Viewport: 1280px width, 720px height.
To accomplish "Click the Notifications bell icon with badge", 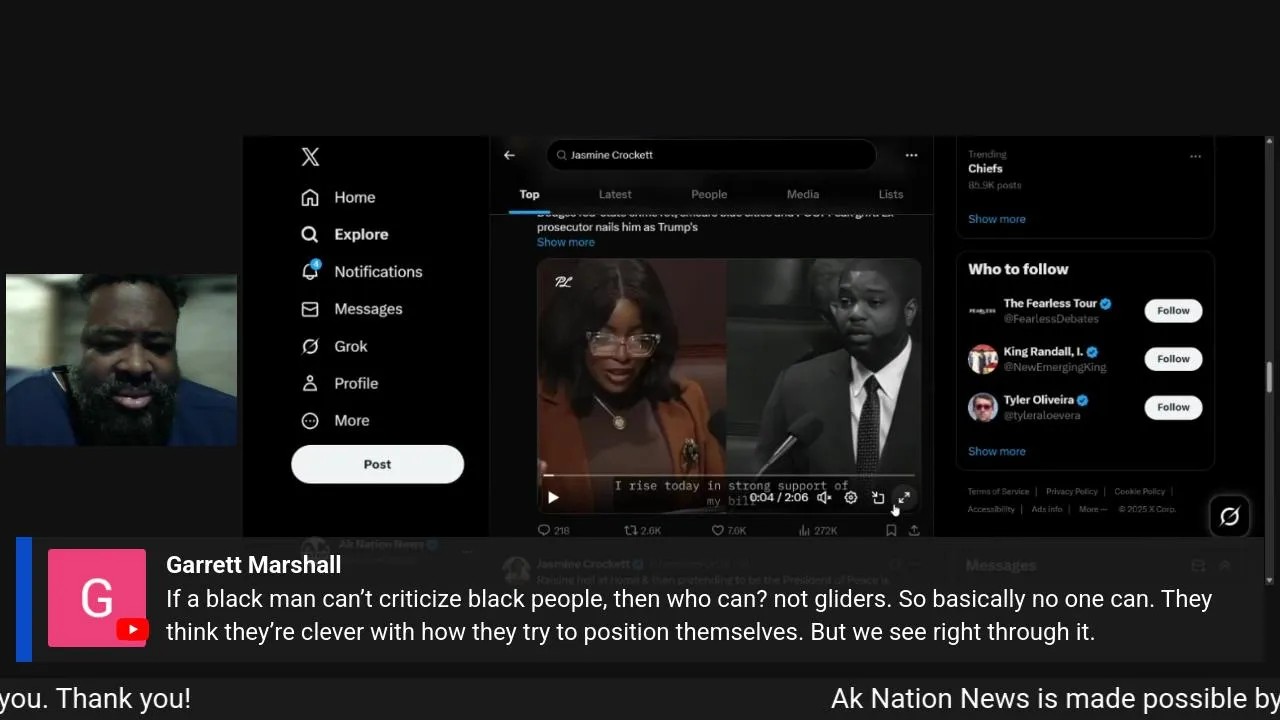I will pos(311,270).
